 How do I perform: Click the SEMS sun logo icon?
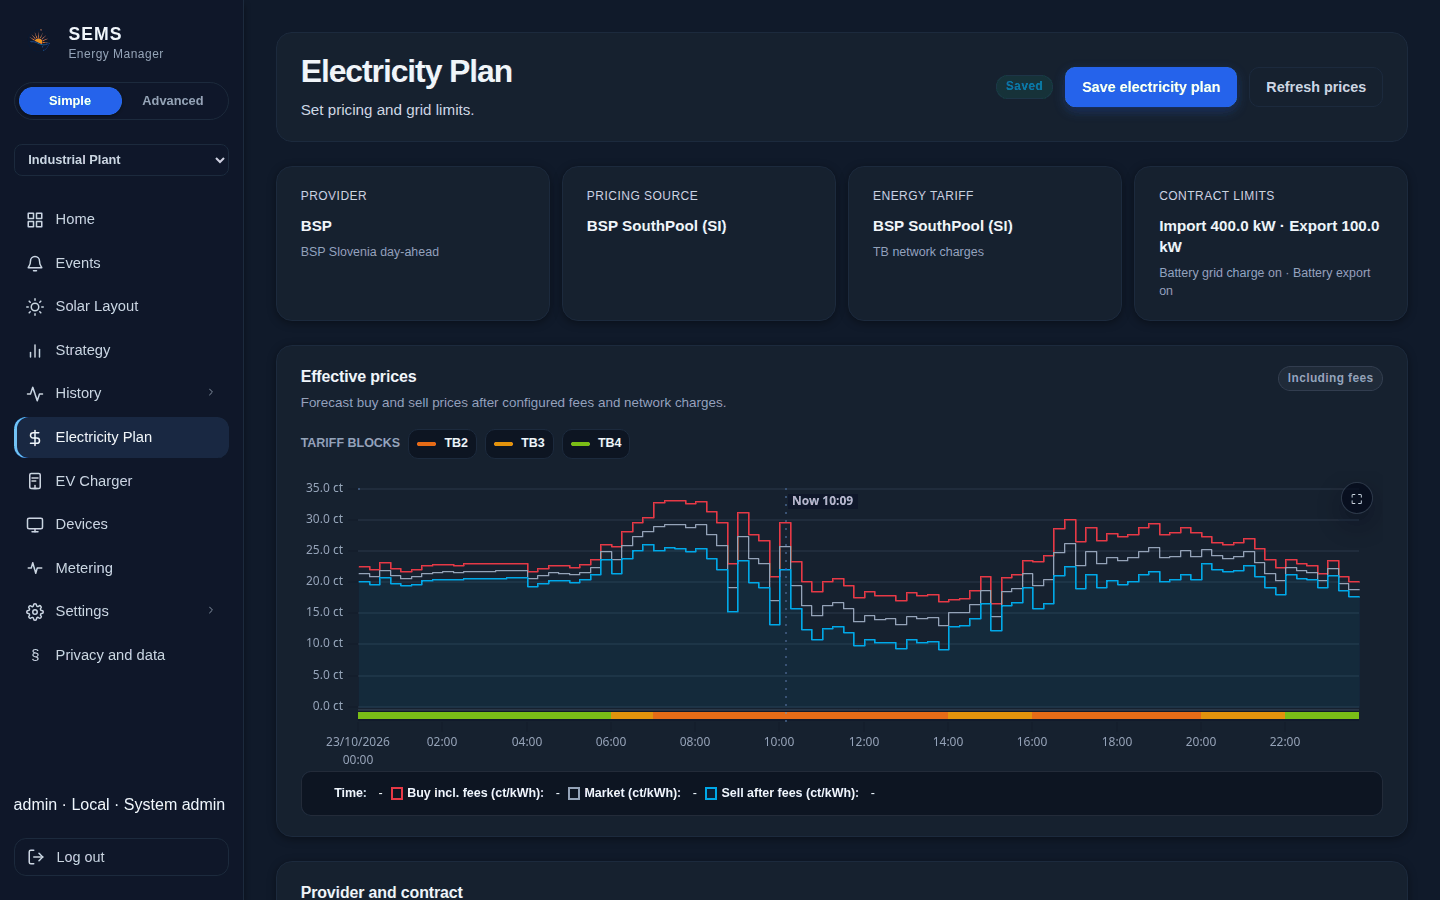39,40
